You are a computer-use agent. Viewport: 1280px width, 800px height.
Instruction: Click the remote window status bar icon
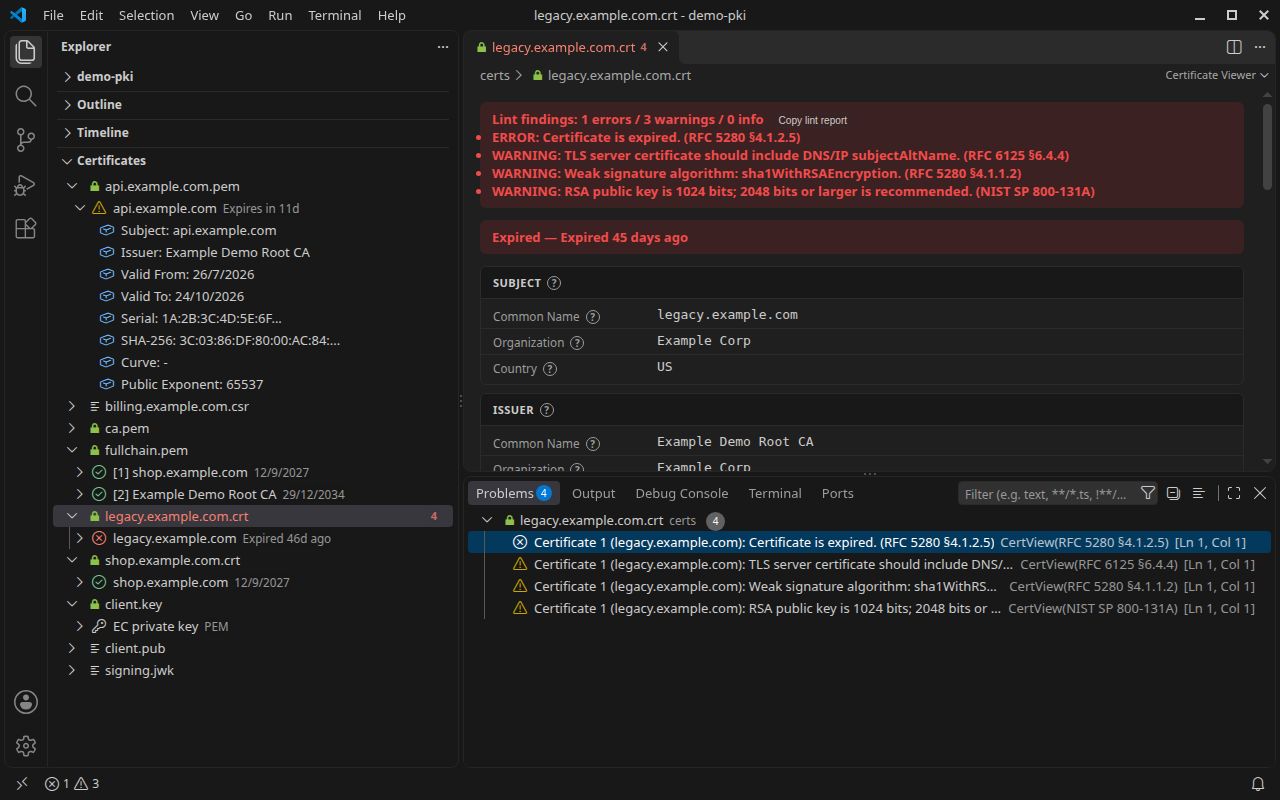pos(23,784)
